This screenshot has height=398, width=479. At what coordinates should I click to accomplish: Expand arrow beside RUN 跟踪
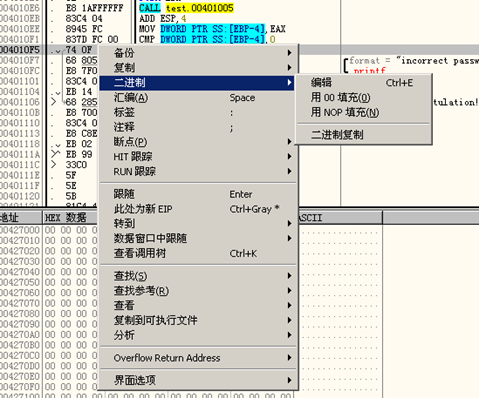(289, 171)
